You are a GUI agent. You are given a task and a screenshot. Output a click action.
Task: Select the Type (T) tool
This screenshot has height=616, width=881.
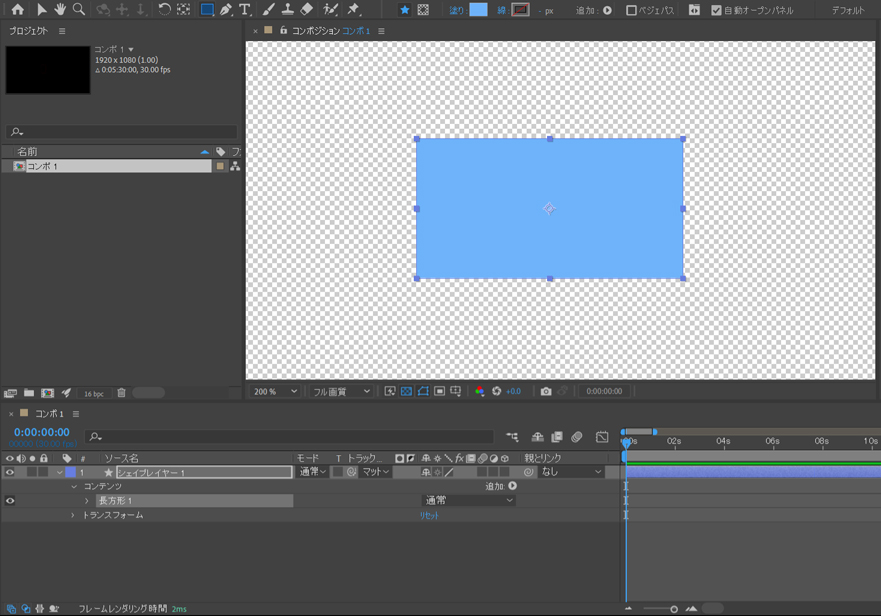pyautogui.click(x=245, y=10)
